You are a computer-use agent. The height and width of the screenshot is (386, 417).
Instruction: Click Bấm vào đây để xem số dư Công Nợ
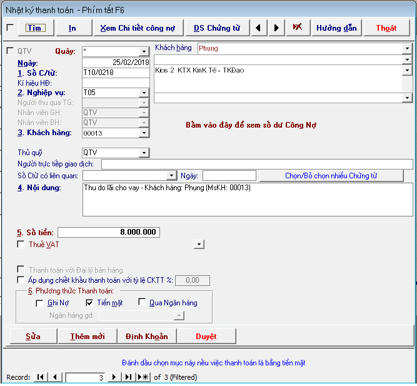[251, 125]
